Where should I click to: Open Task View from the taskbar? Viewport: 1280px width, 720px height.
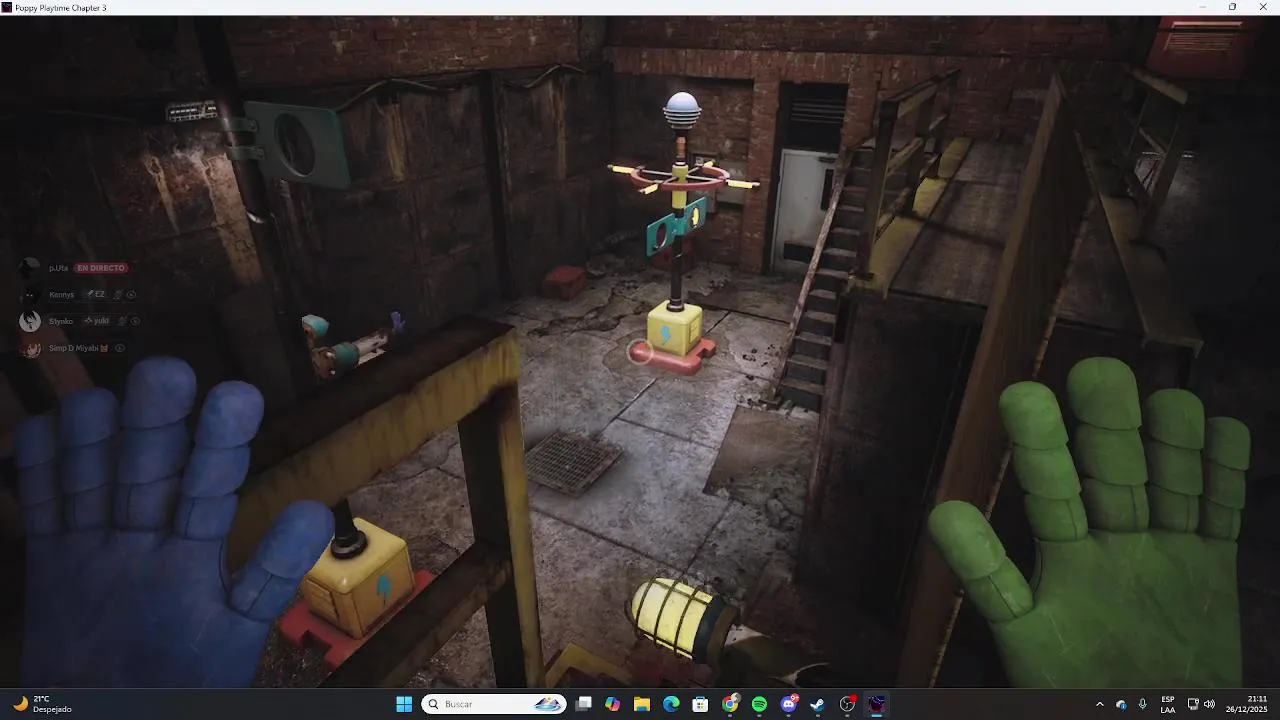click(584, 704)
